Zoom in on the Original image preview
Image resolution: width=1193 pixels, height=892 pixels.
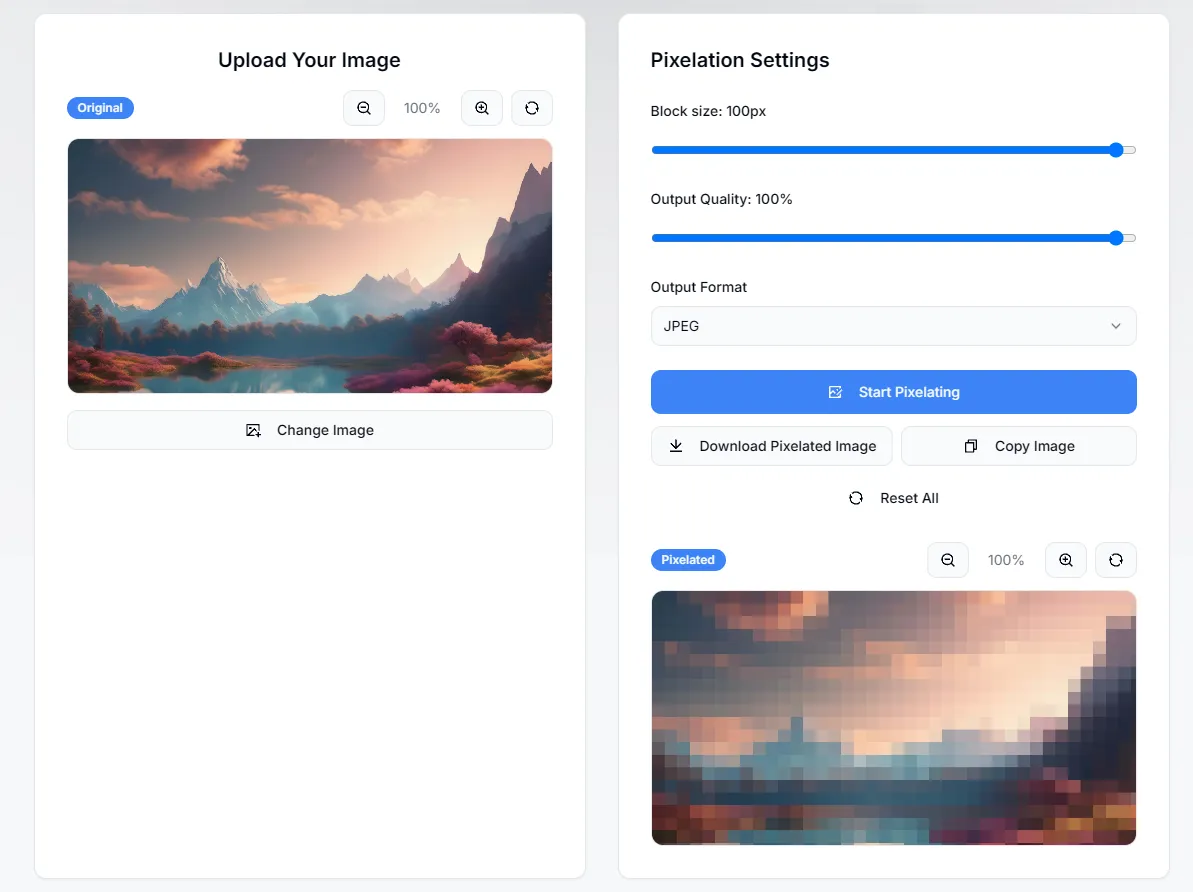[x=482, y=108]
